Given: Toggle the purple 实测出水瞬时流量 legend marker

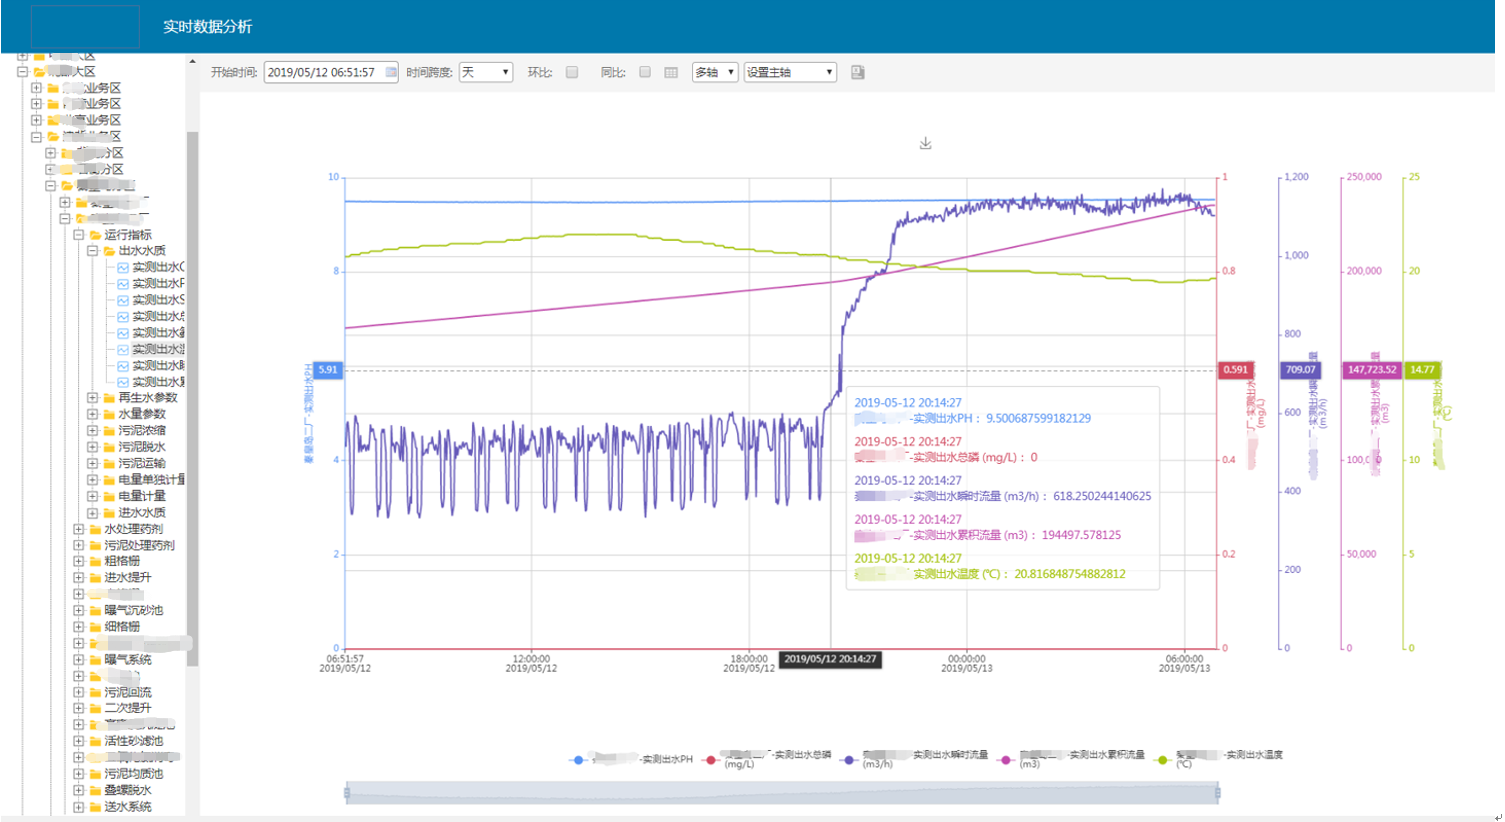Looking at the screenshot, I should point(849,760).
